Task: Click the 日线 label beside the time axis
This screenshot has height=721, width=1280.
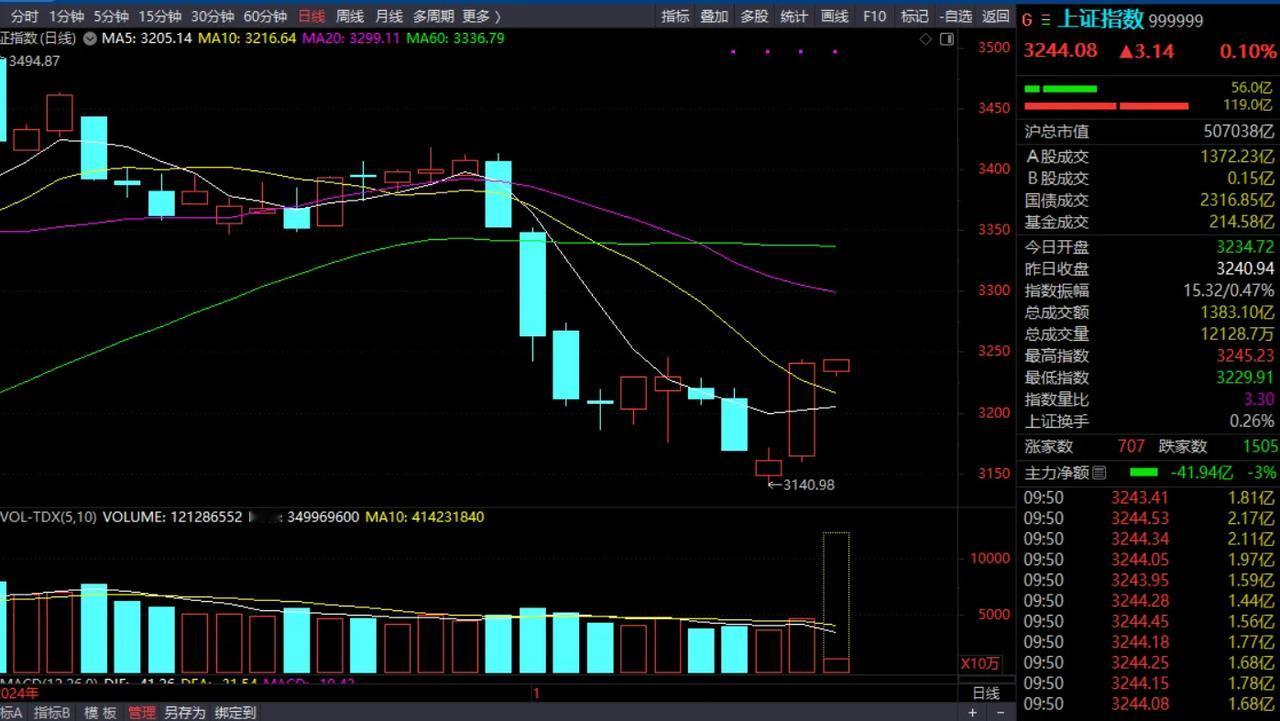Action: [x=985, y=692]
